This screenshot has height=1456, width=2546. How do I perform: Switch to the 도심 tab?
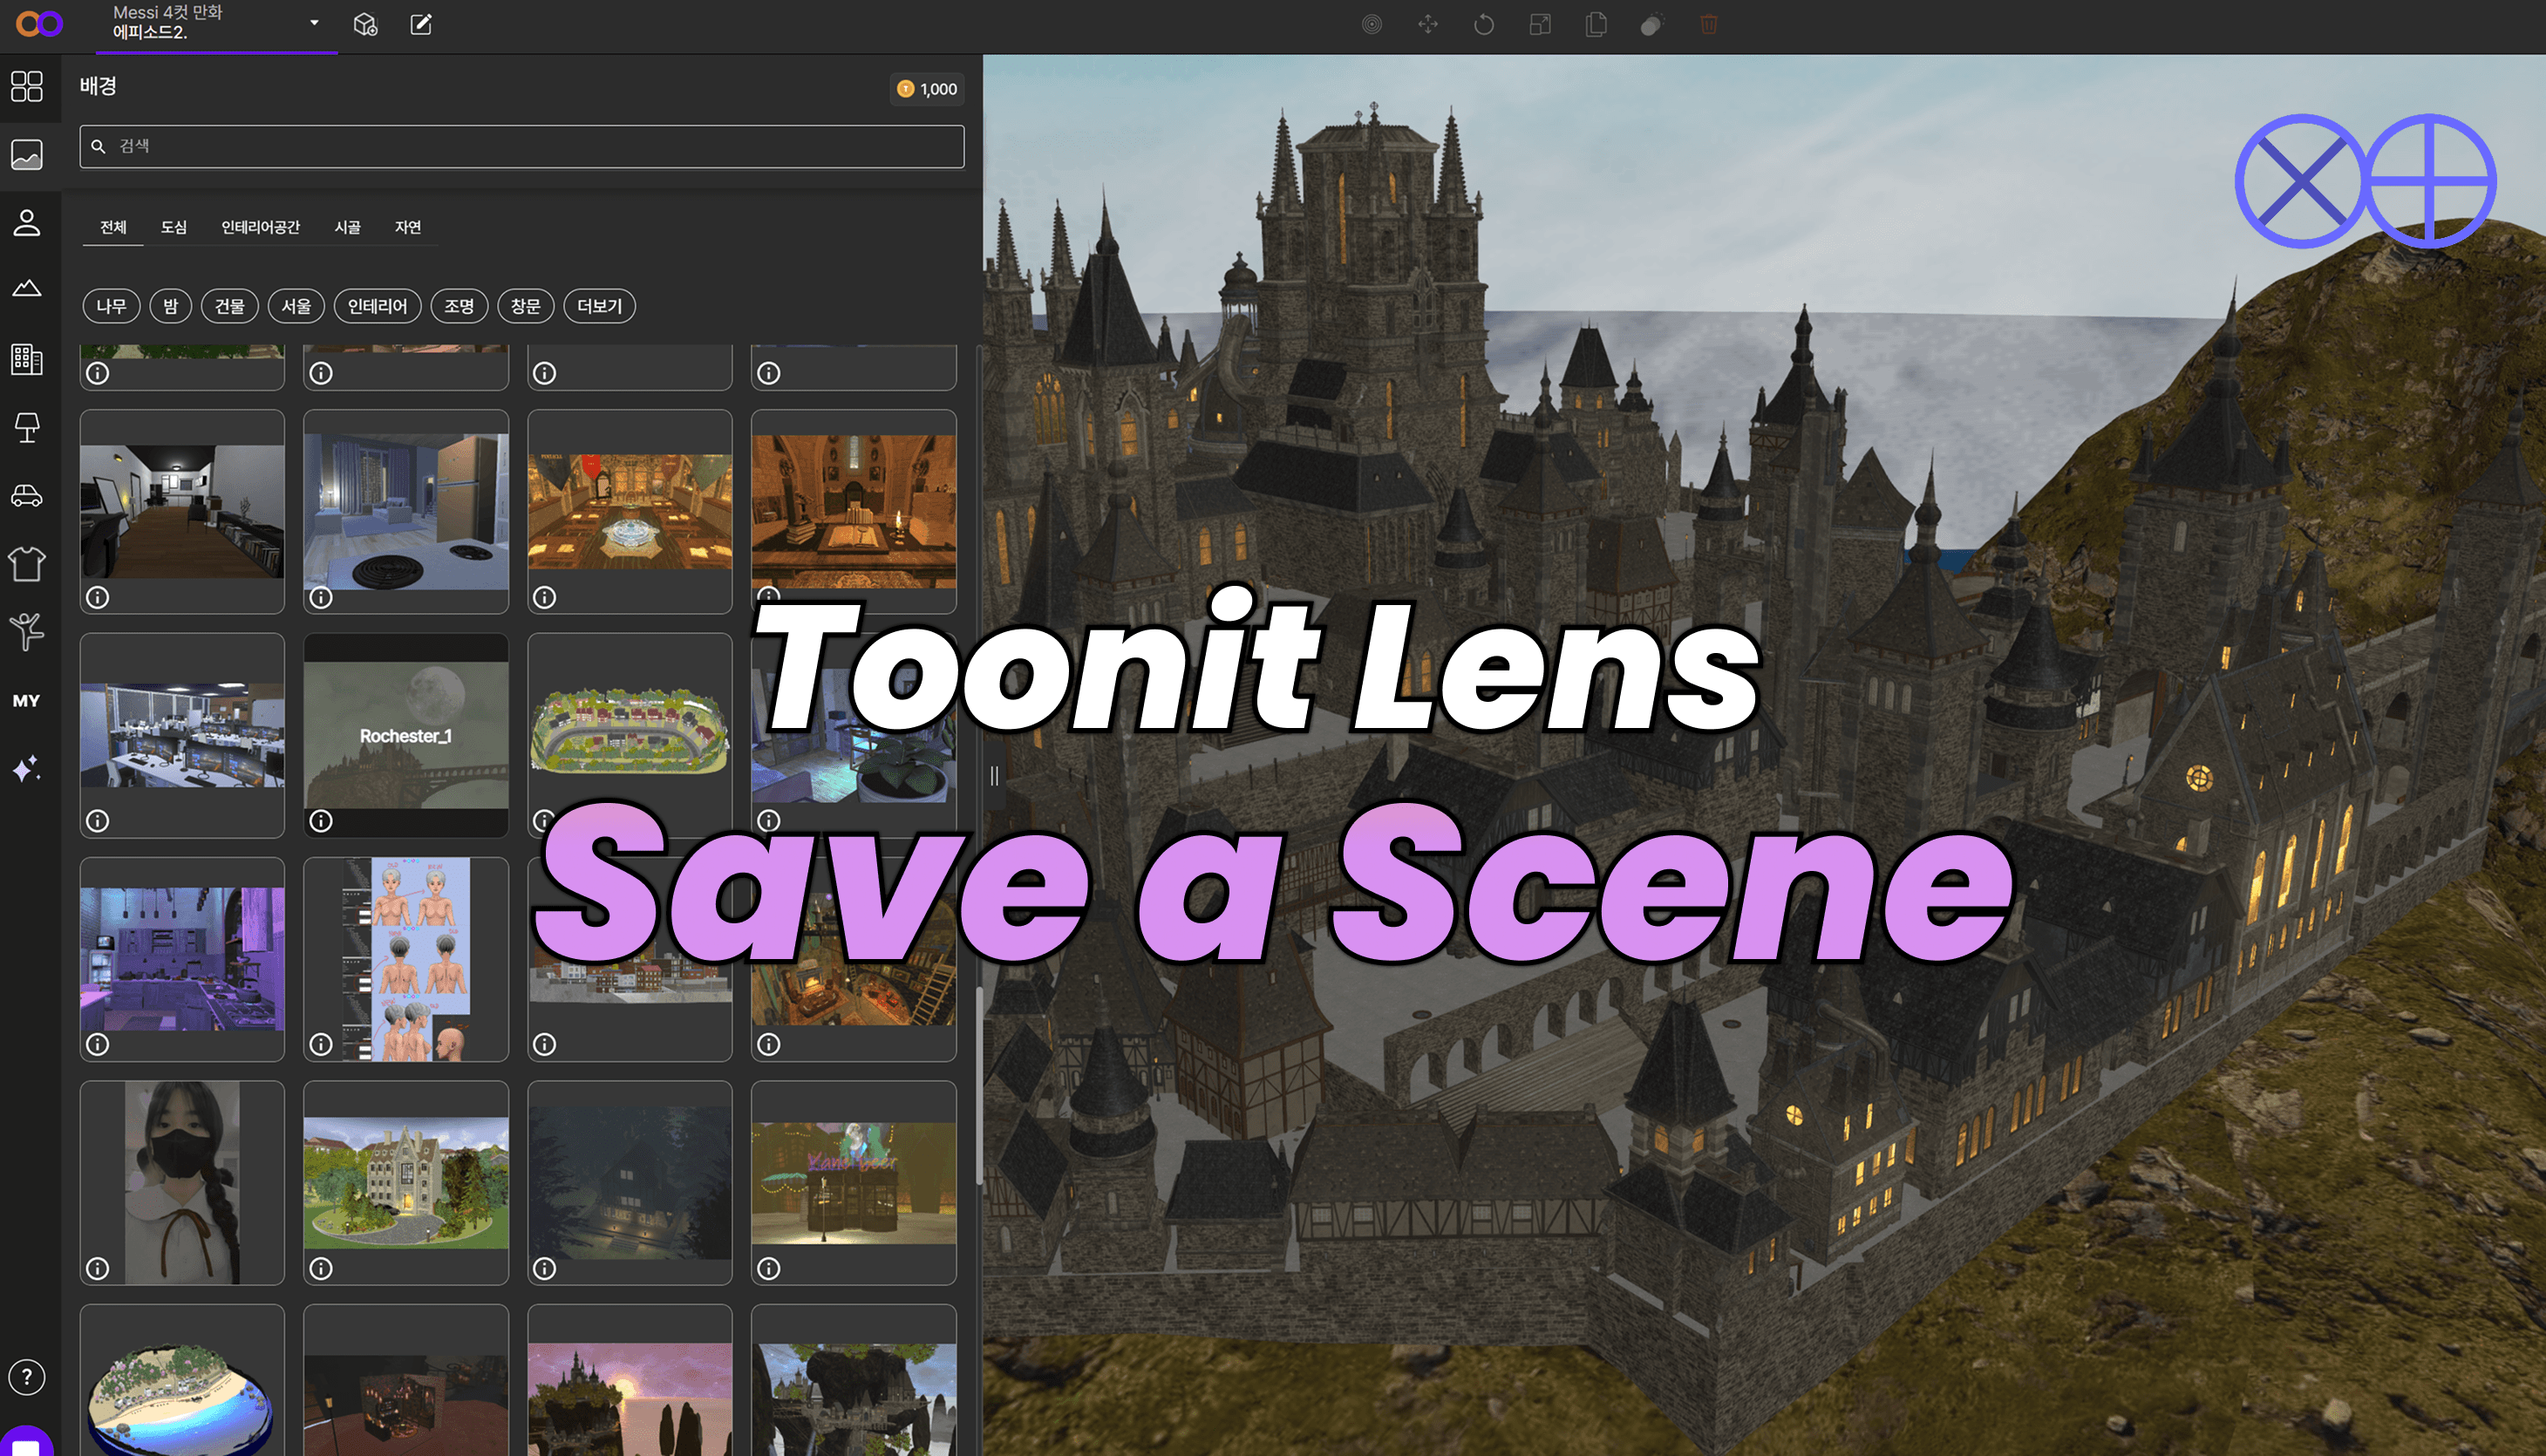(174, 228)
